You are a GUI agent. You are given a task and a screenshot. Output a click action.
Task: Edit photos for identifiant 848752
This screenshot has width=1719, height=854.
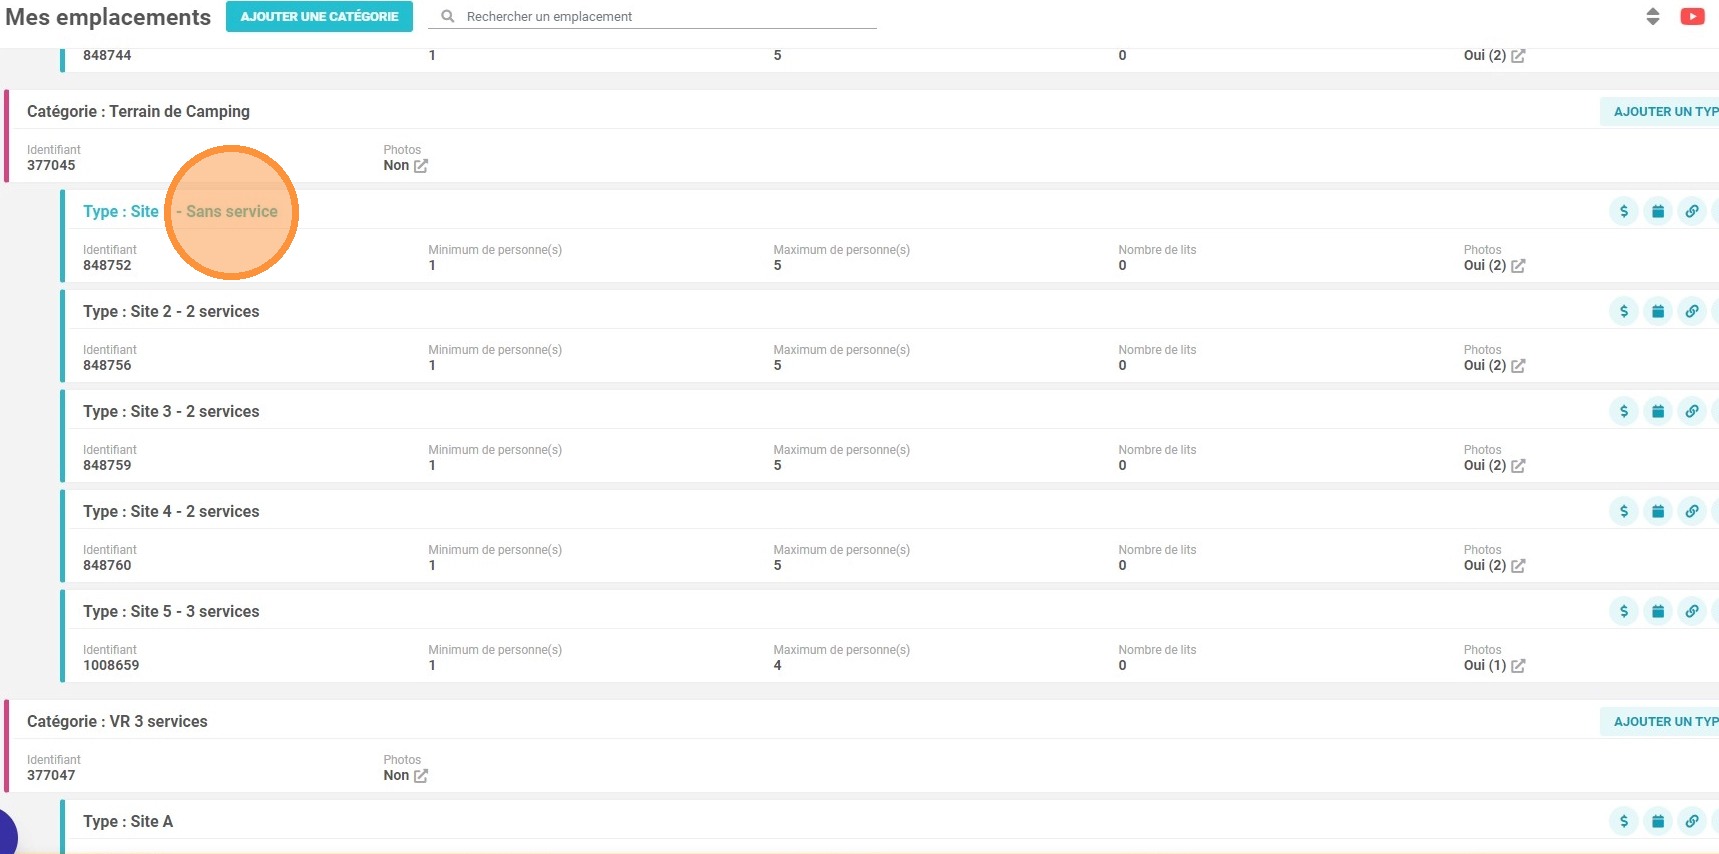coord(1518,266)
